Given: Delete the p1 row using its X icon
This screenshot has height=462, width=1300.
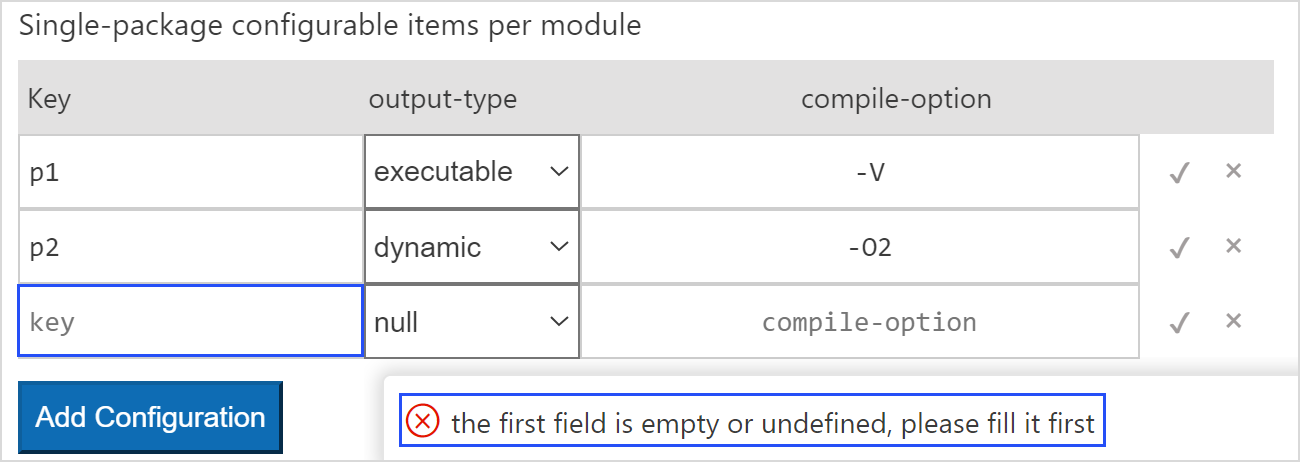Looking at the screenshot, I should (1233, 171).
